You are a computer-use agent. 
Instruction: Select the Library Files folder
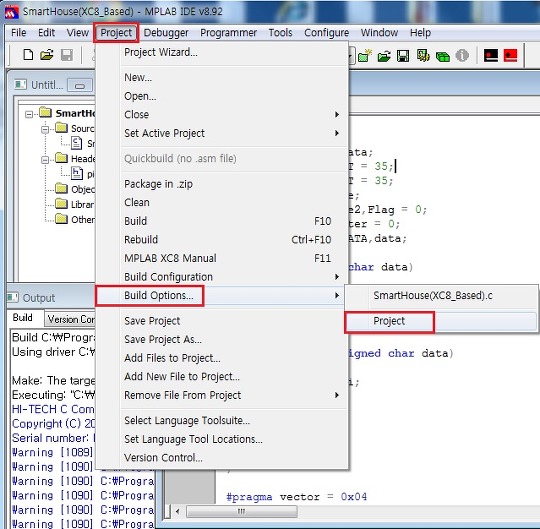[x=62, y=204]
